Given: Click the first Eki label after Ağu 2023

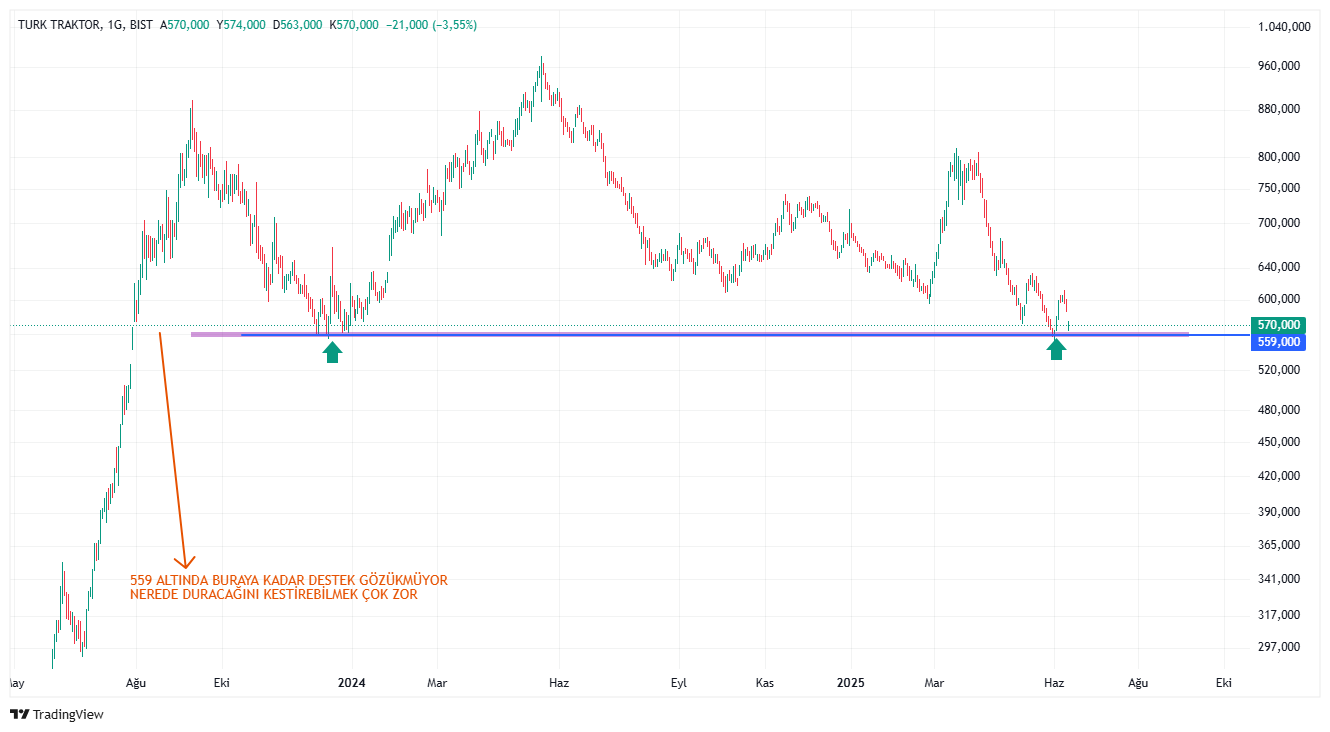Looking at the screenshot, I should [x=222, y=683].
